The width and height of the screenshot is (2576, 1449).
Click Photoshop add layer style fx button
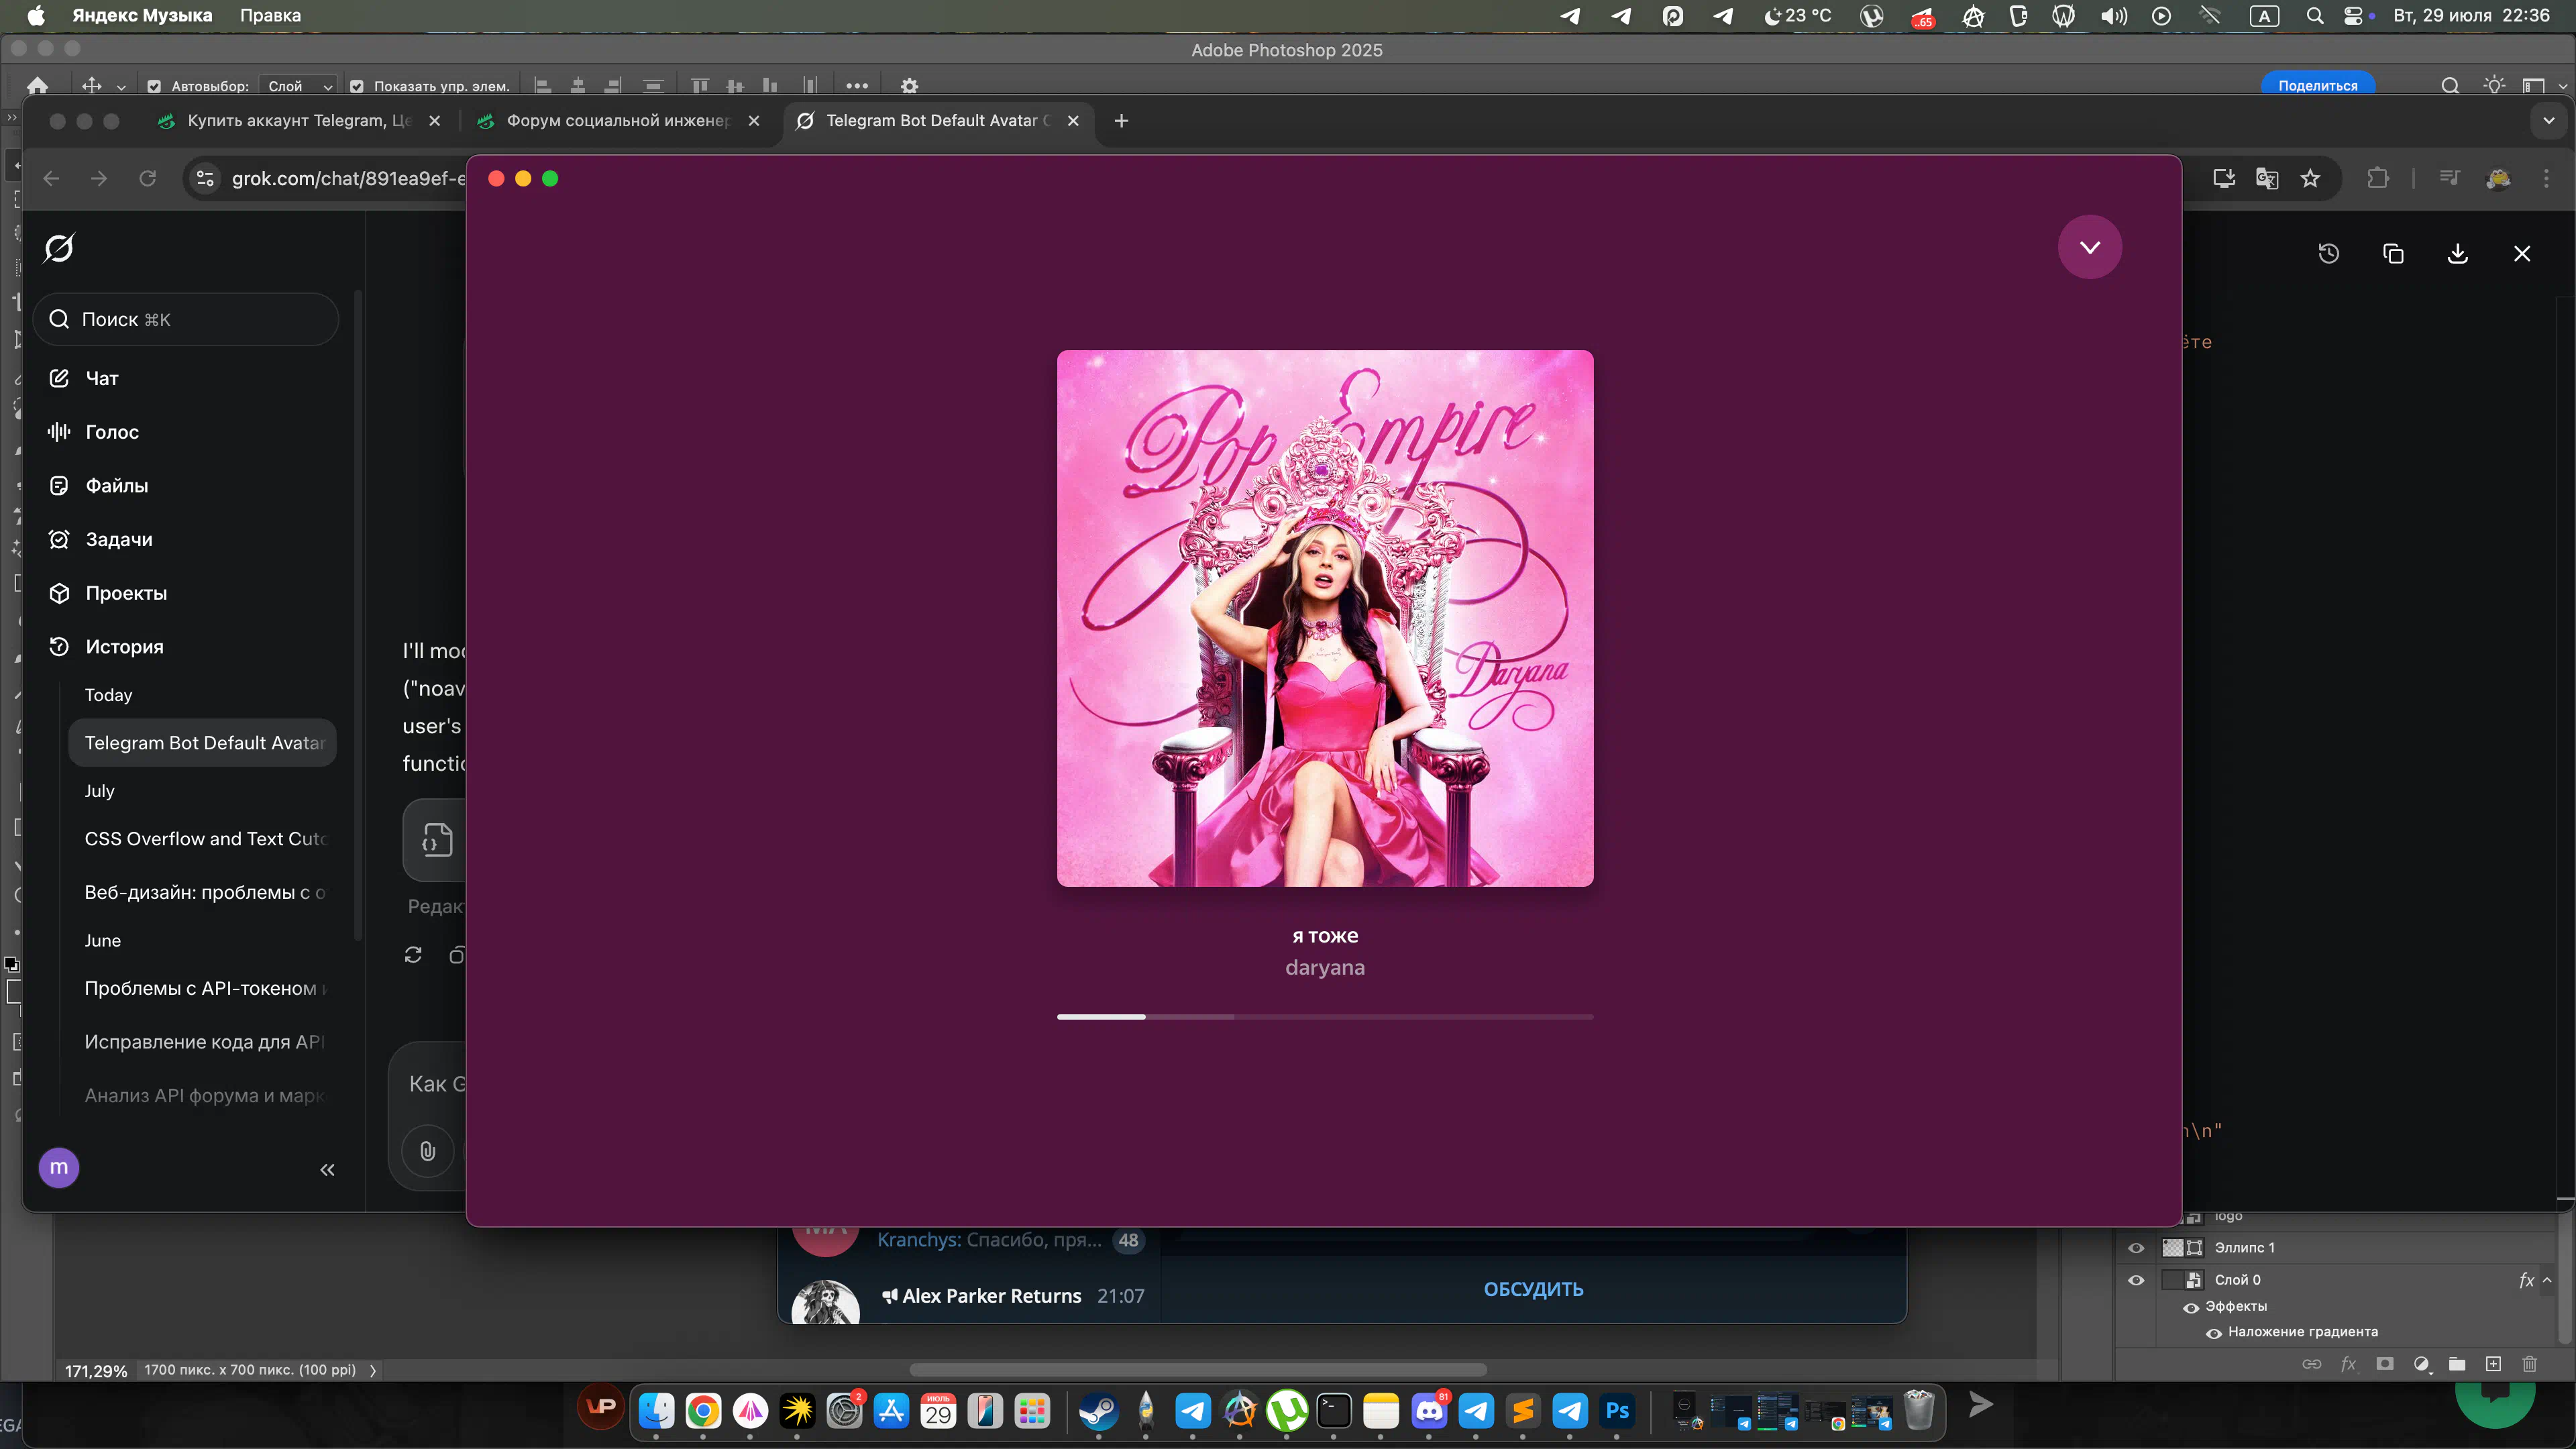click(x=2348, y=1364)
